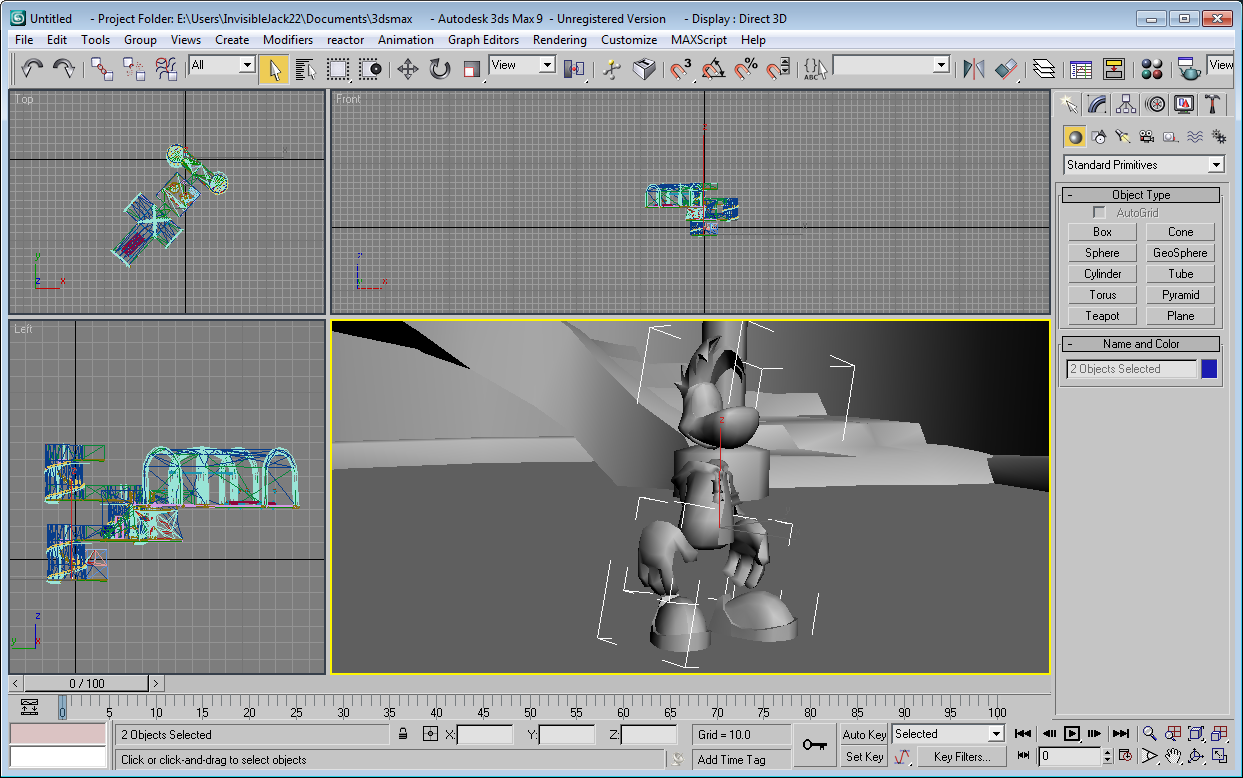Click the Align tool icon

pos(1006,68)
